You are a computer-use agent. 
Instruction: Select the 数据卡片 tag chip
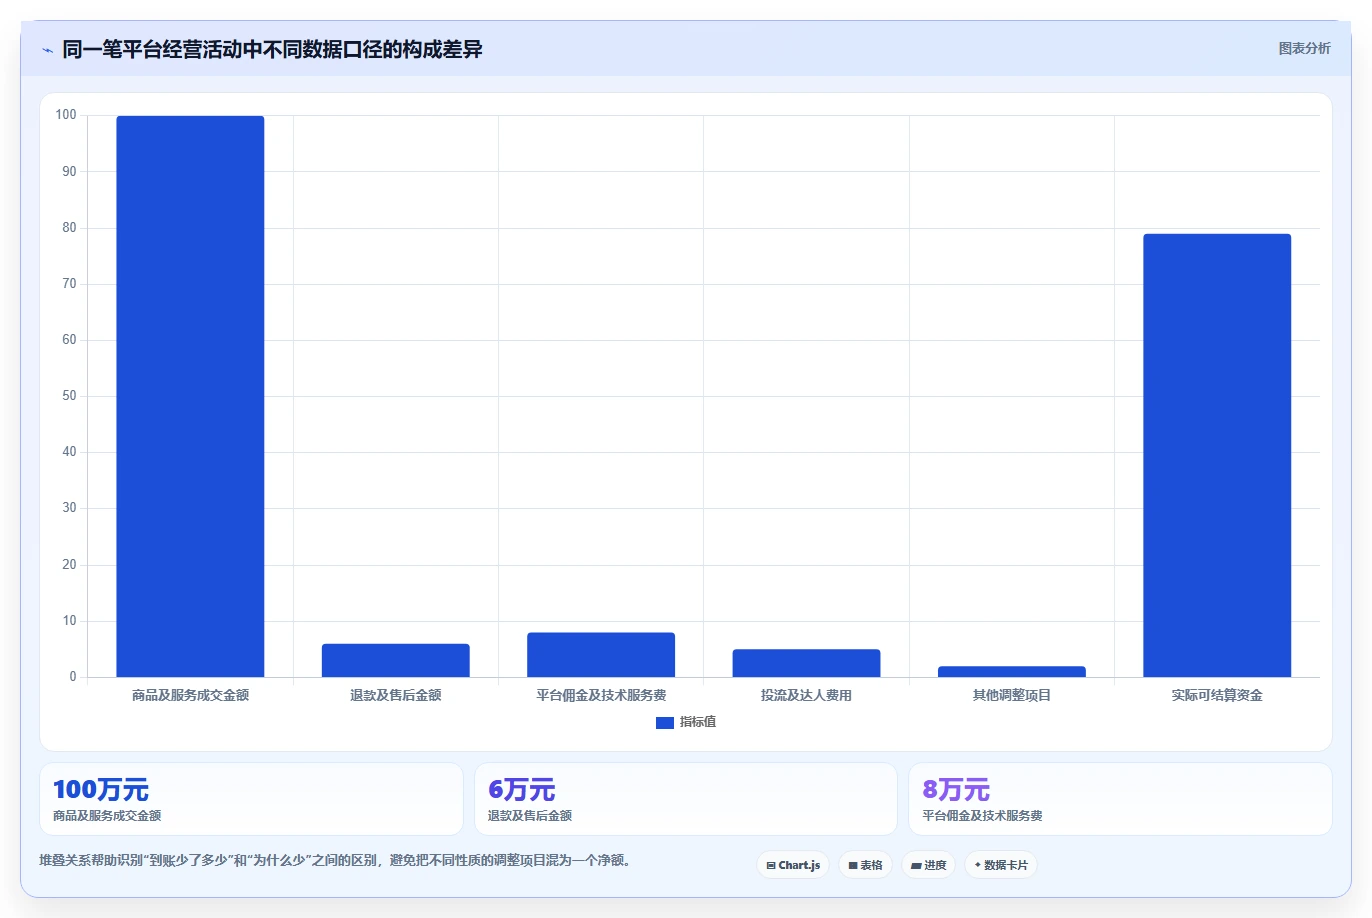[1001, 865]
